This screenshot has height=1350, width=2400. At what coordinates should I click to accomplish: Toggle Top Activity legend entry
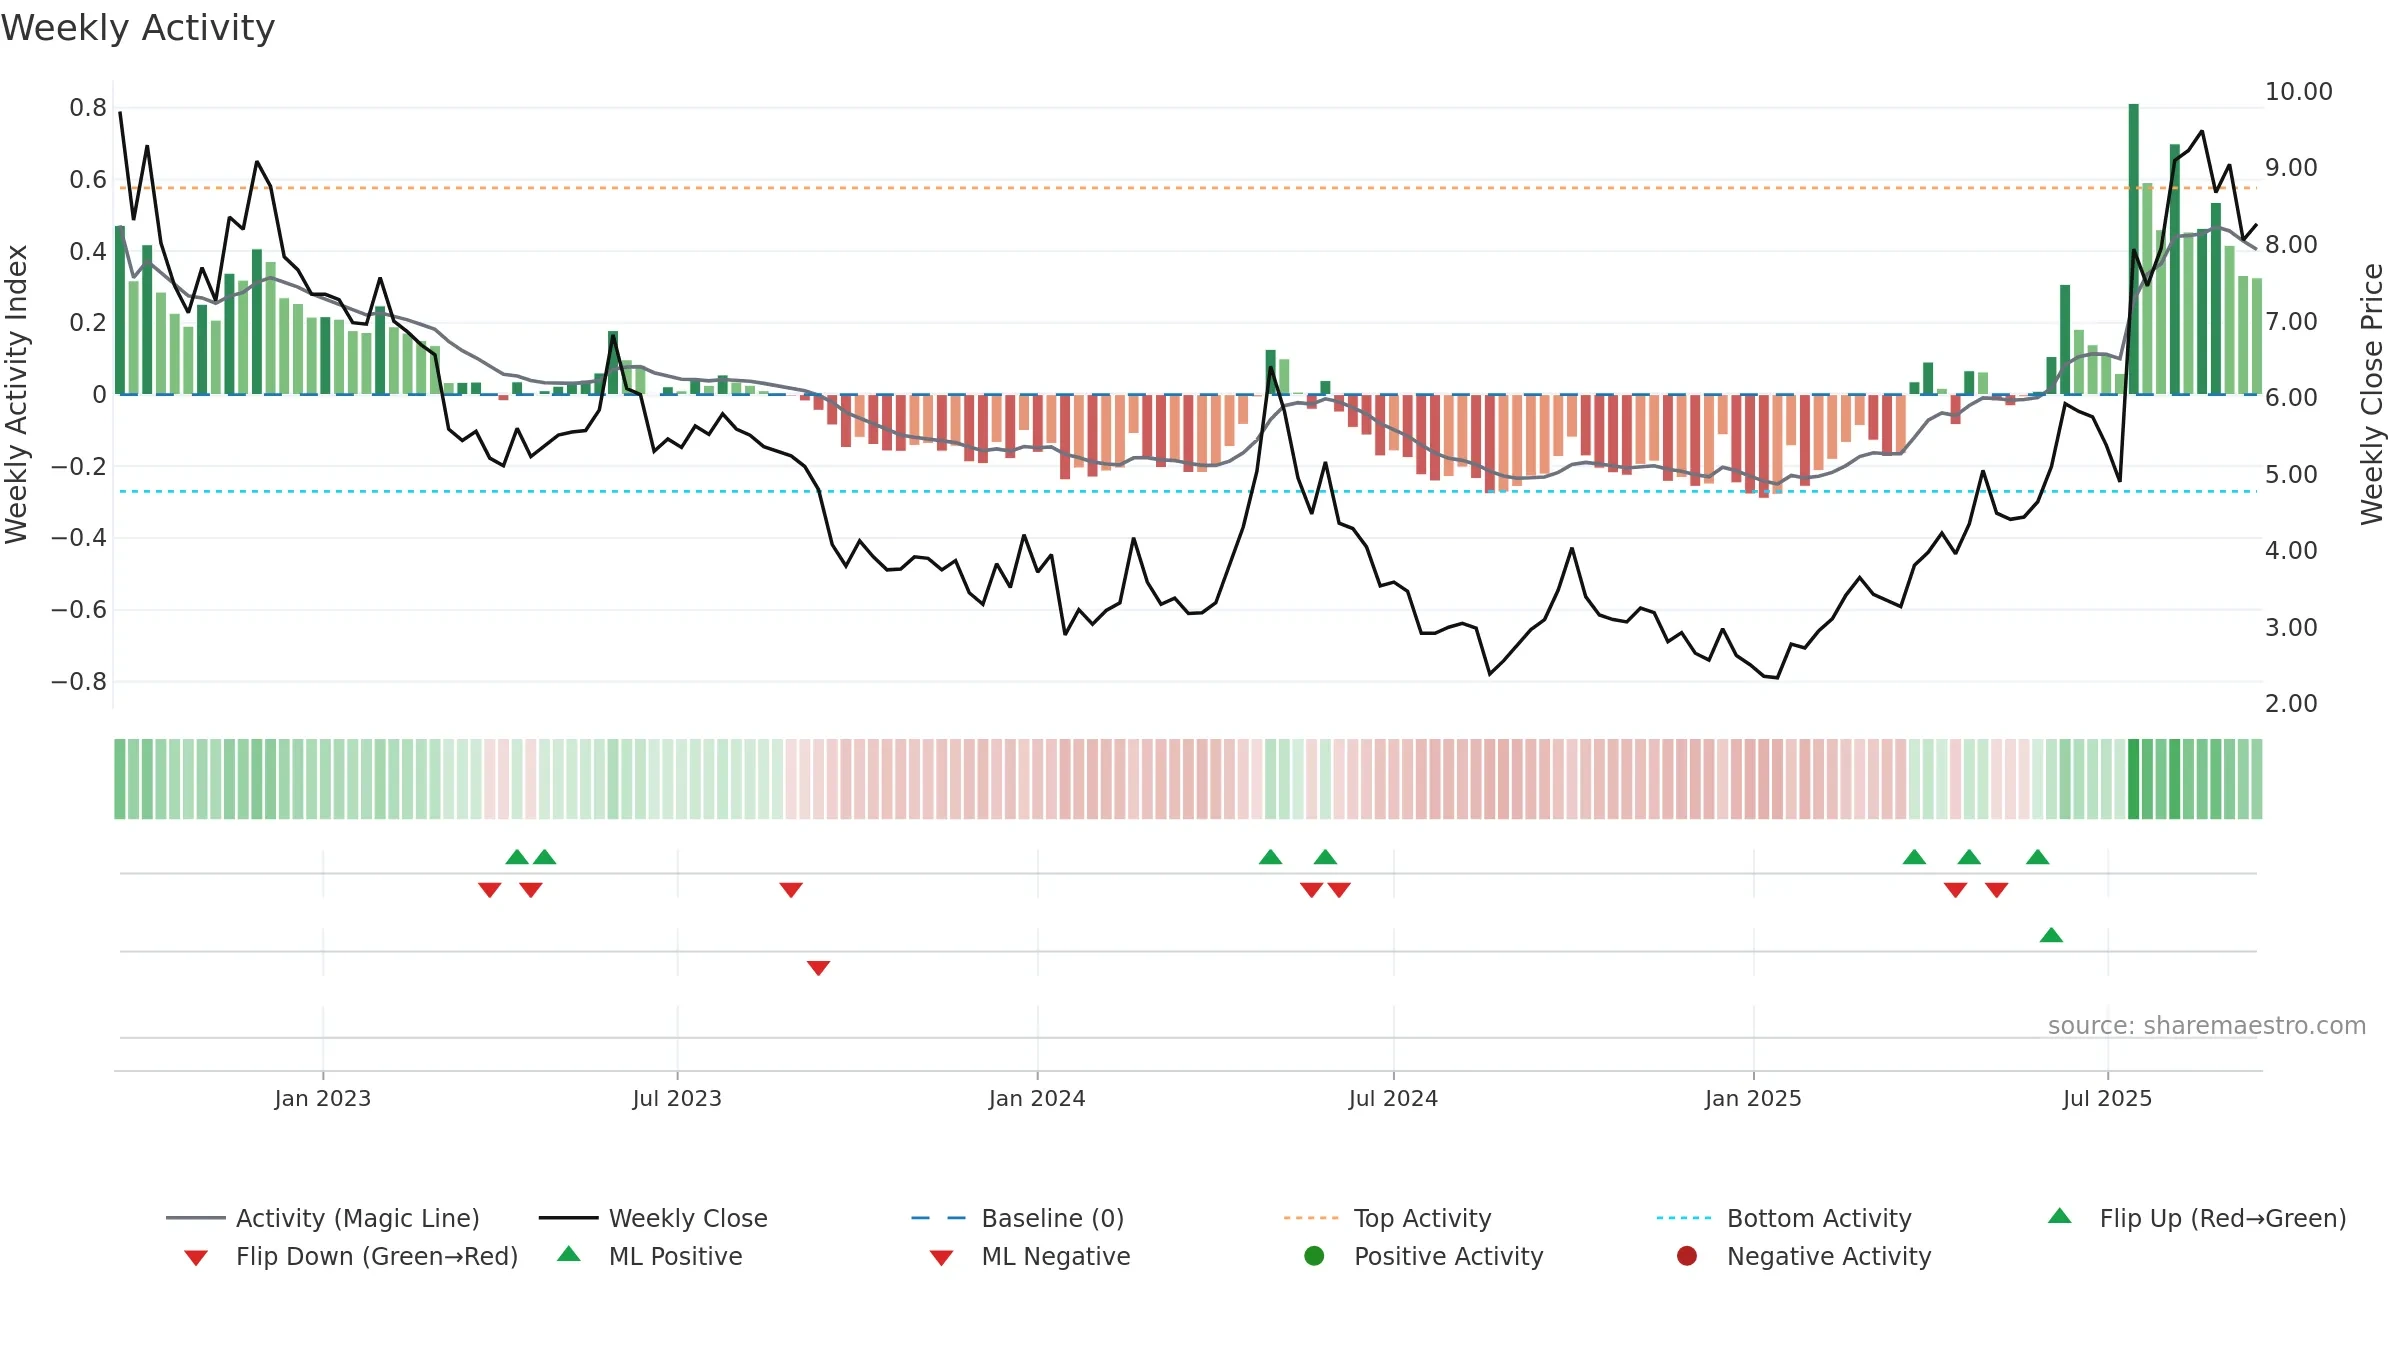click(x=1387, y=1218)
